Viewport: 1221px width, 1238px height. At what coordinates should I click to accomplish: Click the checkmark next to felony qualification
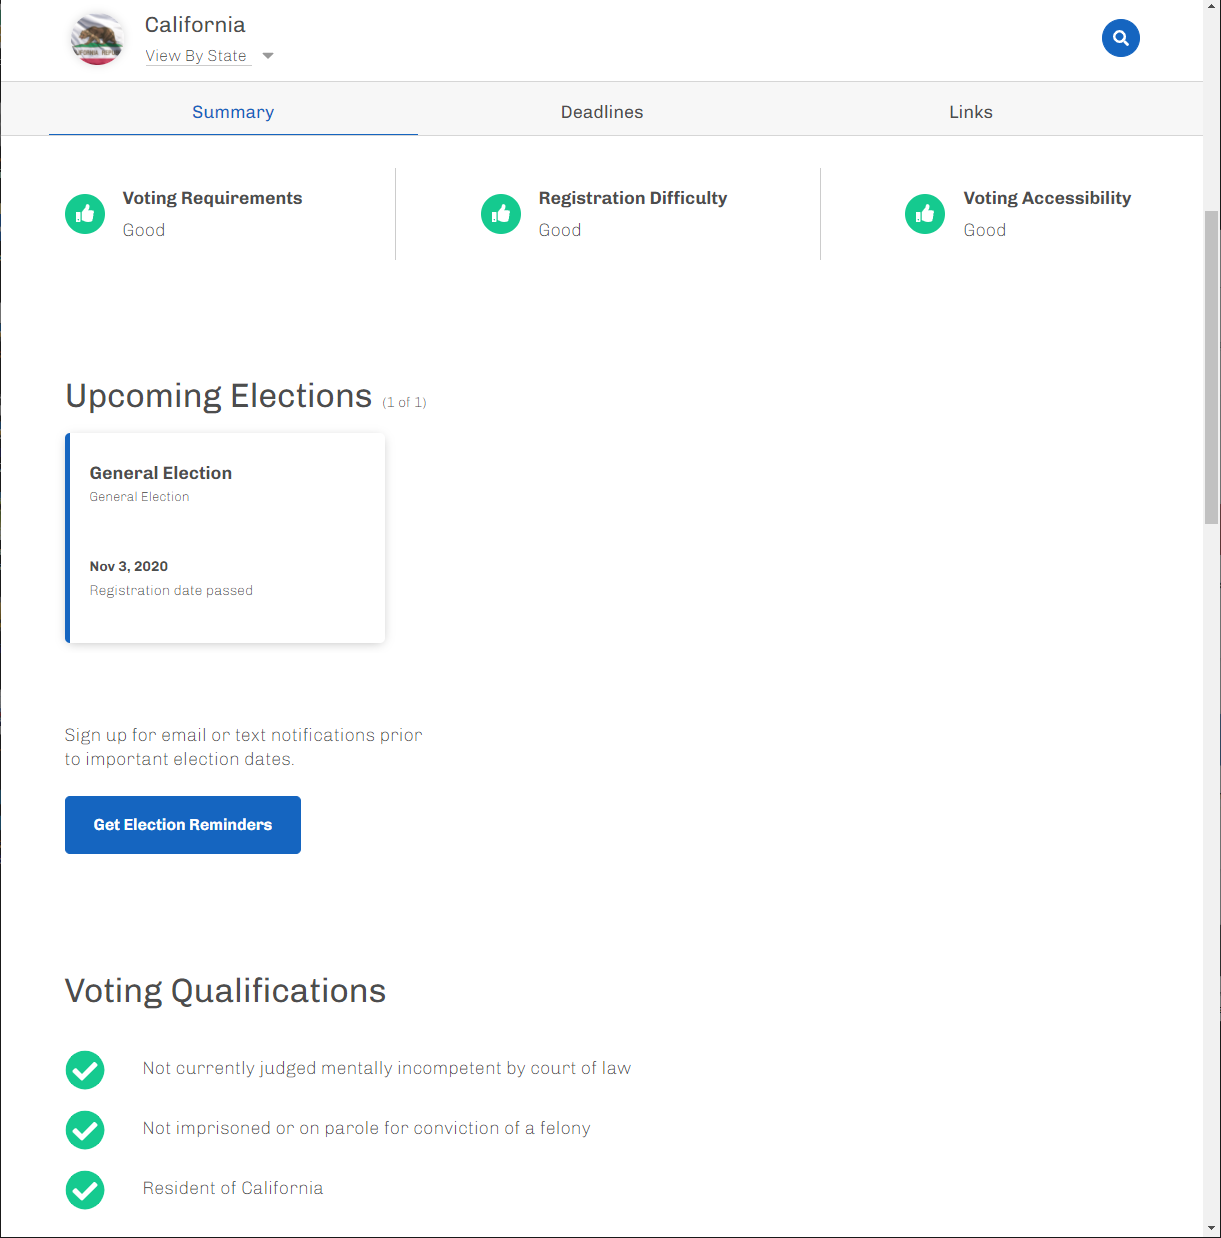point(85,1130)
